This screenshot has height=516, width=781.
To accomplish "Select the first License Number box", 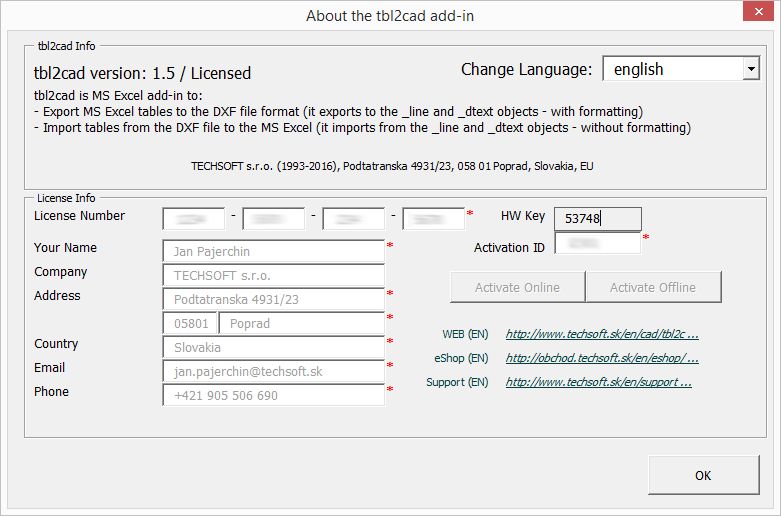I will point(194,219).
